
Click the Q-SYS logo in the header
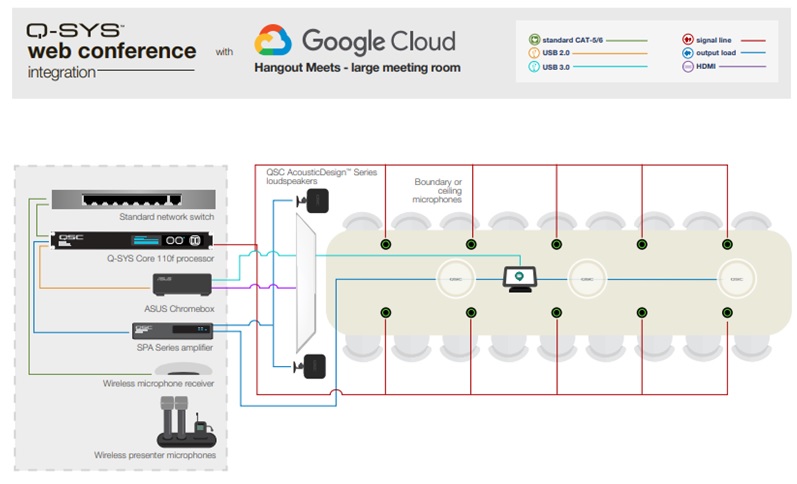point(74,31)
